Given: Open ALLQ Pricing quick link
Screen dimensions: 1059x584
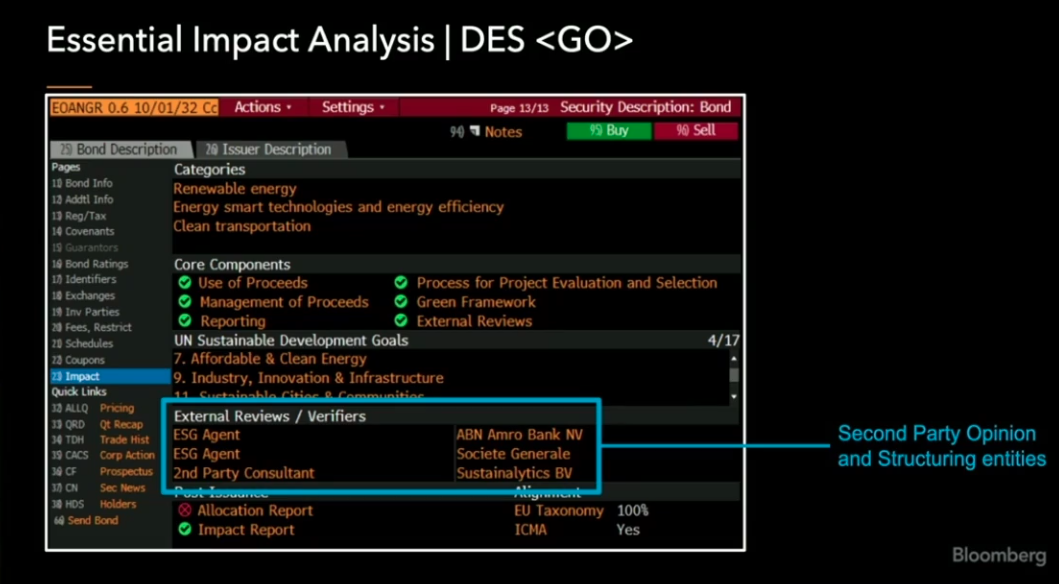Looking at the screenshot, I should coord(93,408).
